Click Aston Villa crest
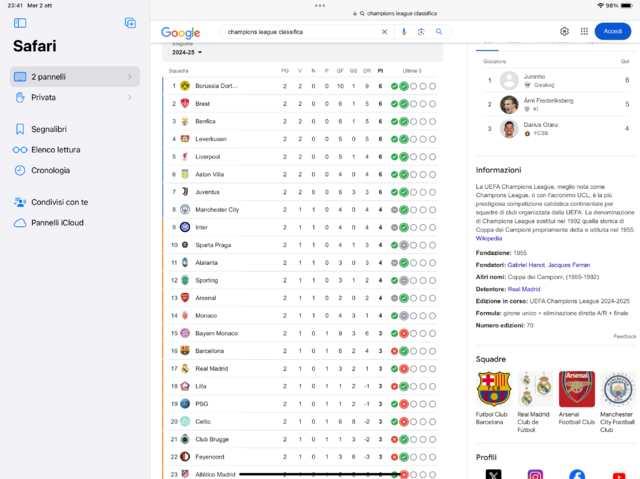 point(185,174)
